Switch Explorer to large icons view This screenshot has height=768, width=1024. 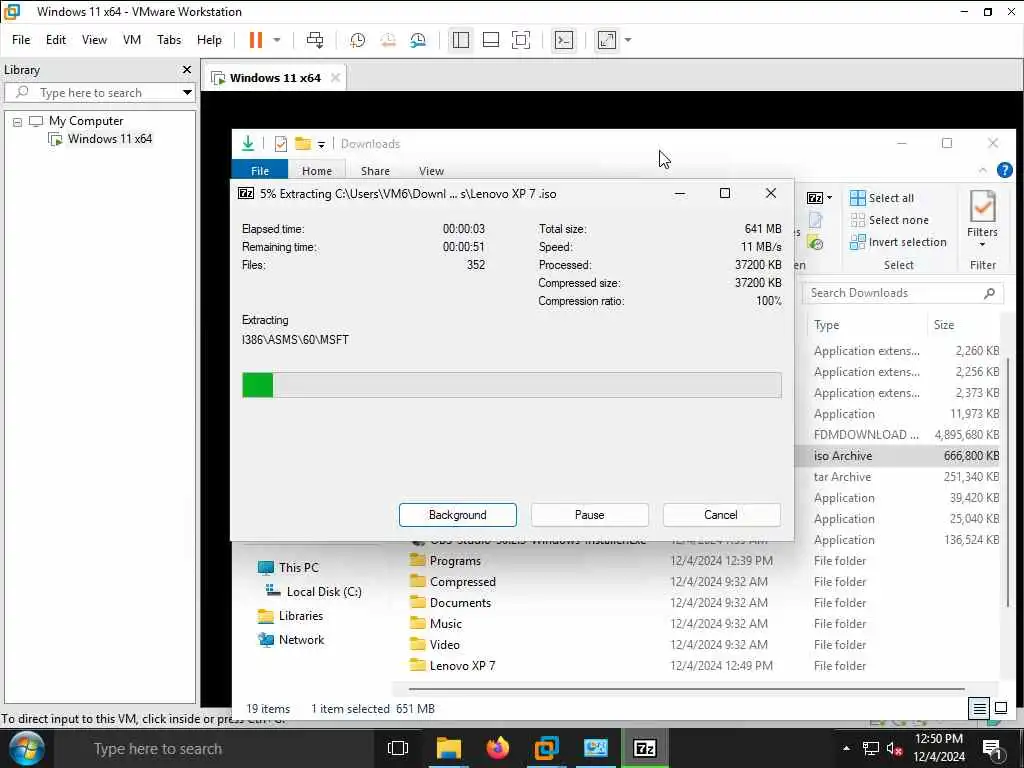pos(1000,708)
